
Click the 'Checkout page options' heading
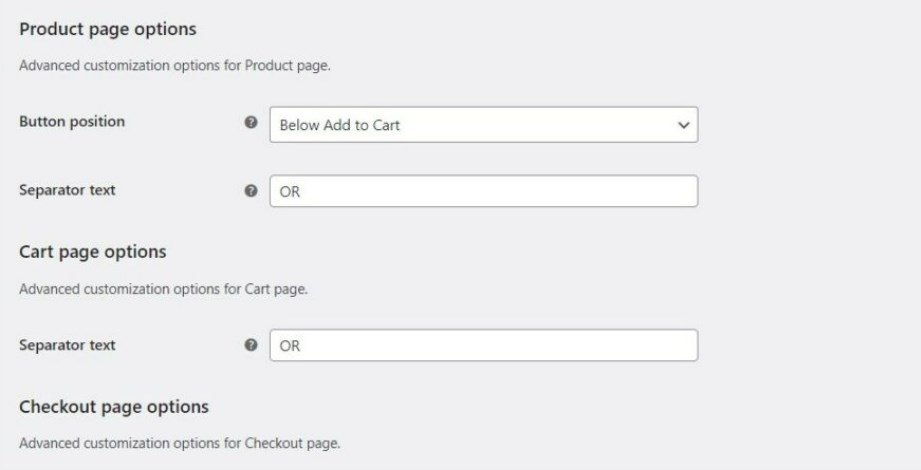[x=113, y=407]
